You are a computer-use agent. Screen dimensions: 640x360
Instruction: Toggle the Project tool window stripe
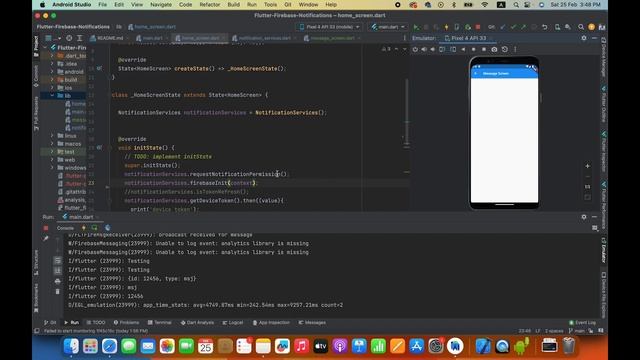pos(36,46)
